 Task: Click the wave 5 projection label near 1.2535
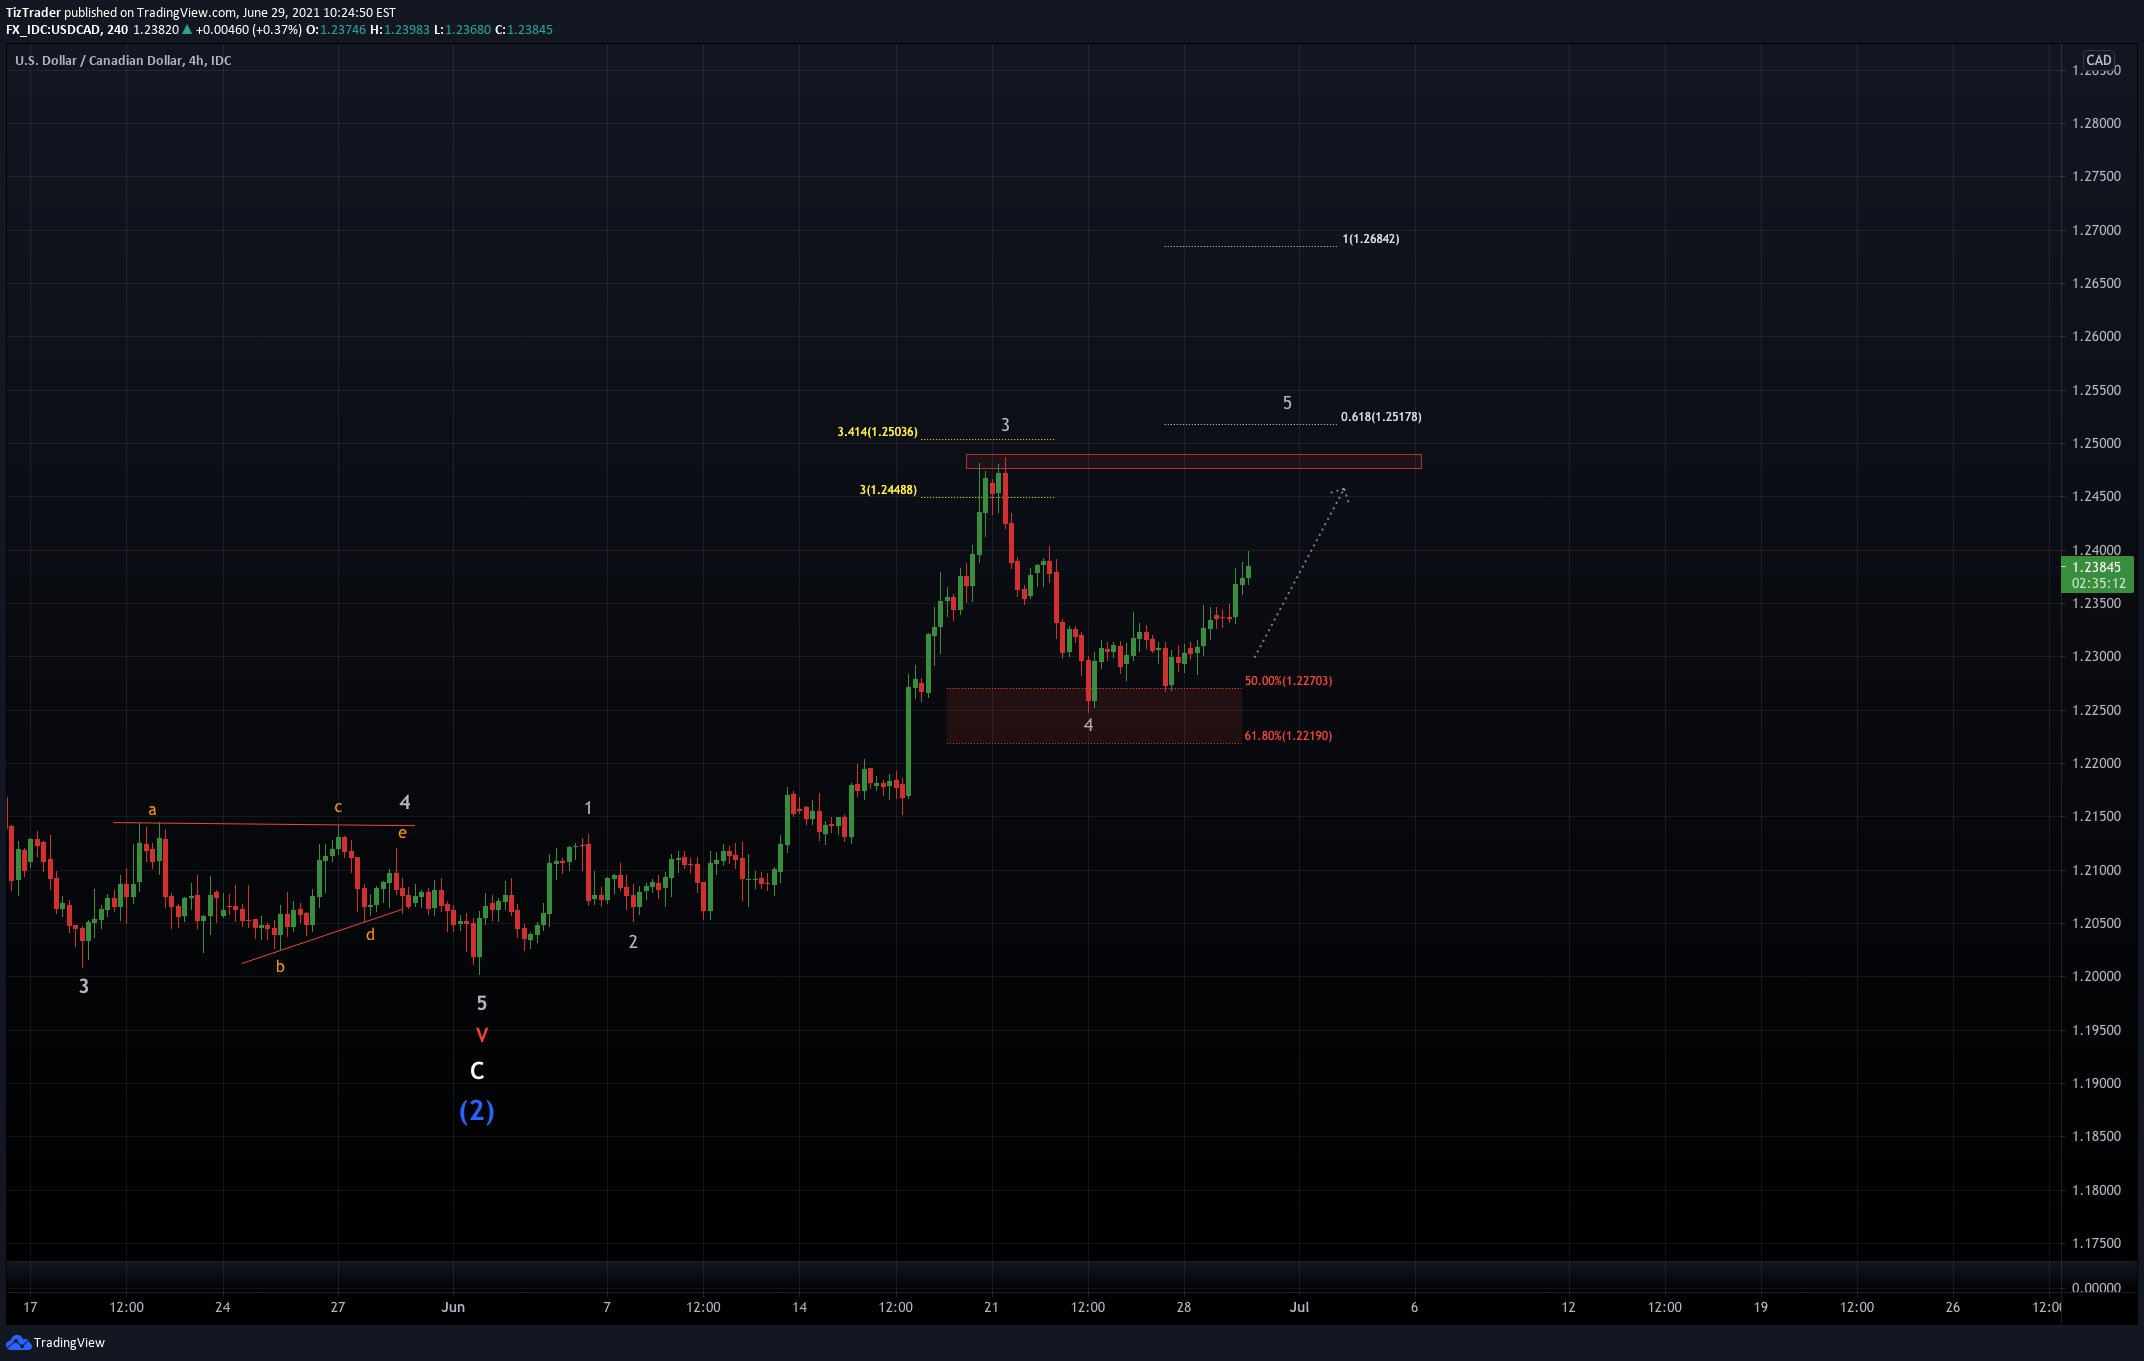[x=1287, y=403]
